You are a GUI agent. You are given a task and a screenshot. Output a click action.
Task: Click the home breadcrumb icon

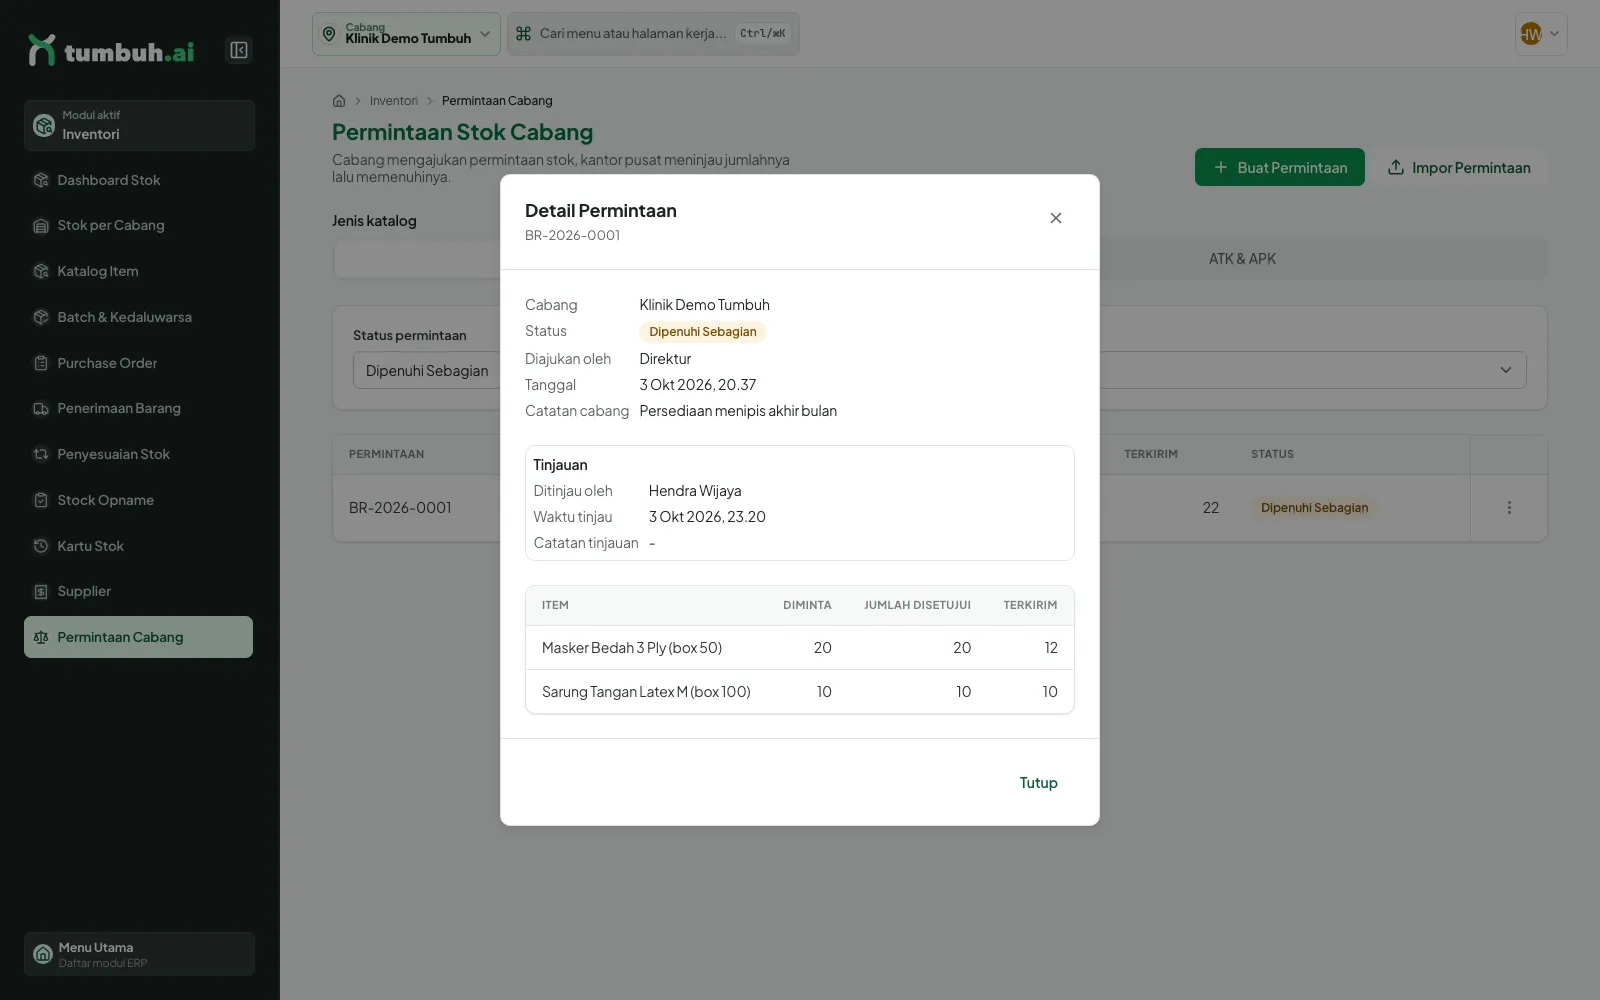pos(339,101)
